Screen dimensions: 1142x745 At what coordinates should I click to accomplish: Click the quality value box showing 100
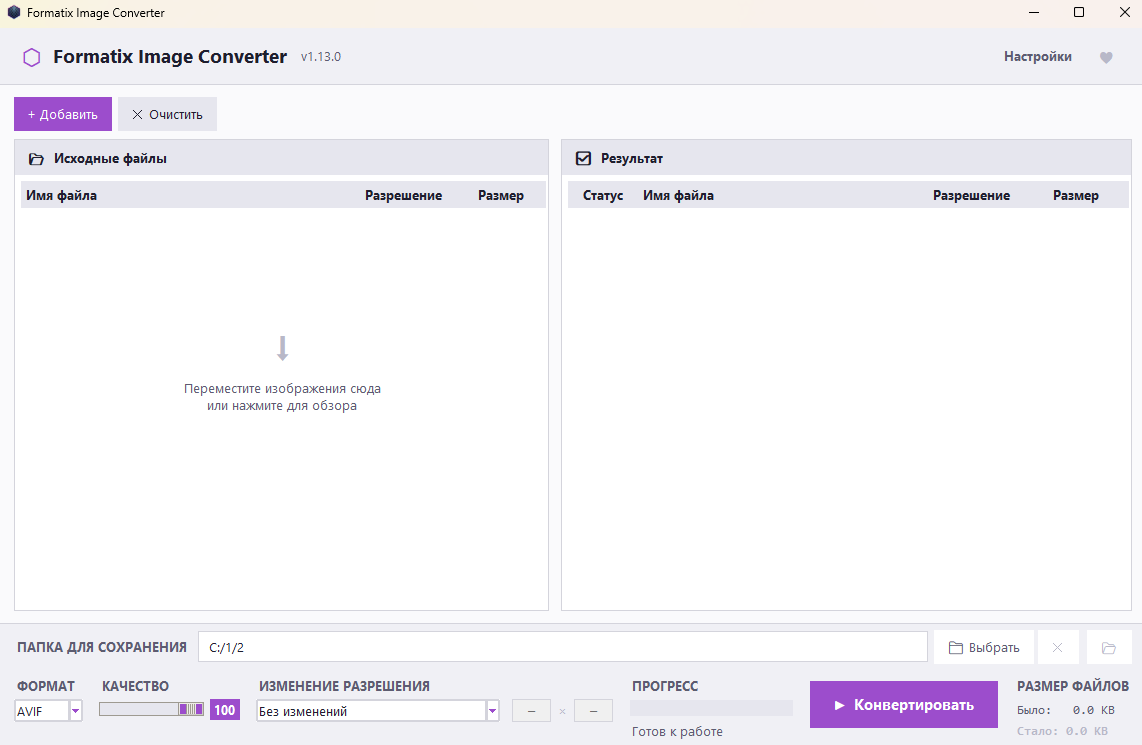[224, 710]
